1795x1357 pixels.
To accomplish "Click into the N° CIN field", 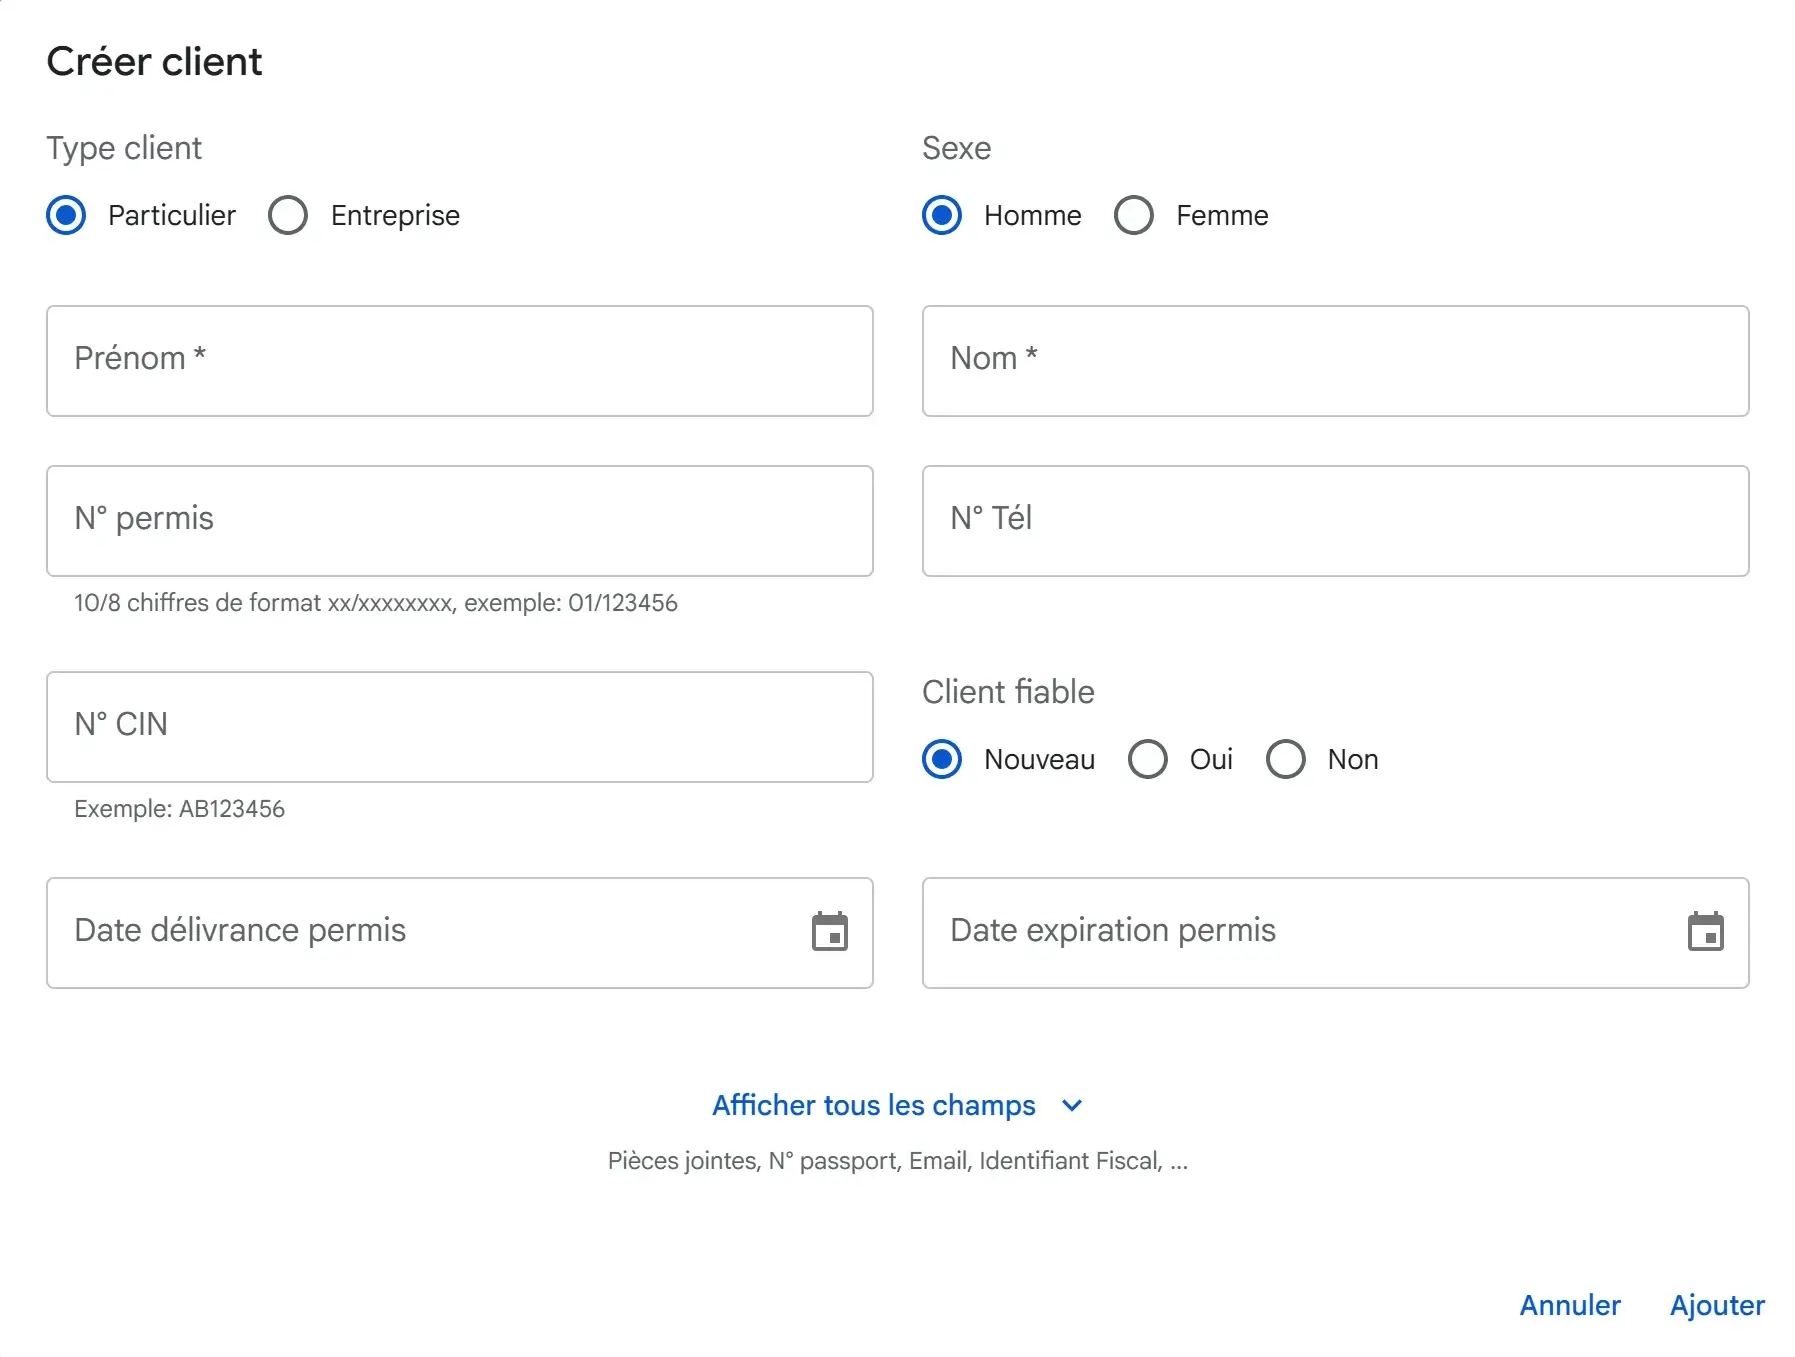I will click(x=460, y=727).
